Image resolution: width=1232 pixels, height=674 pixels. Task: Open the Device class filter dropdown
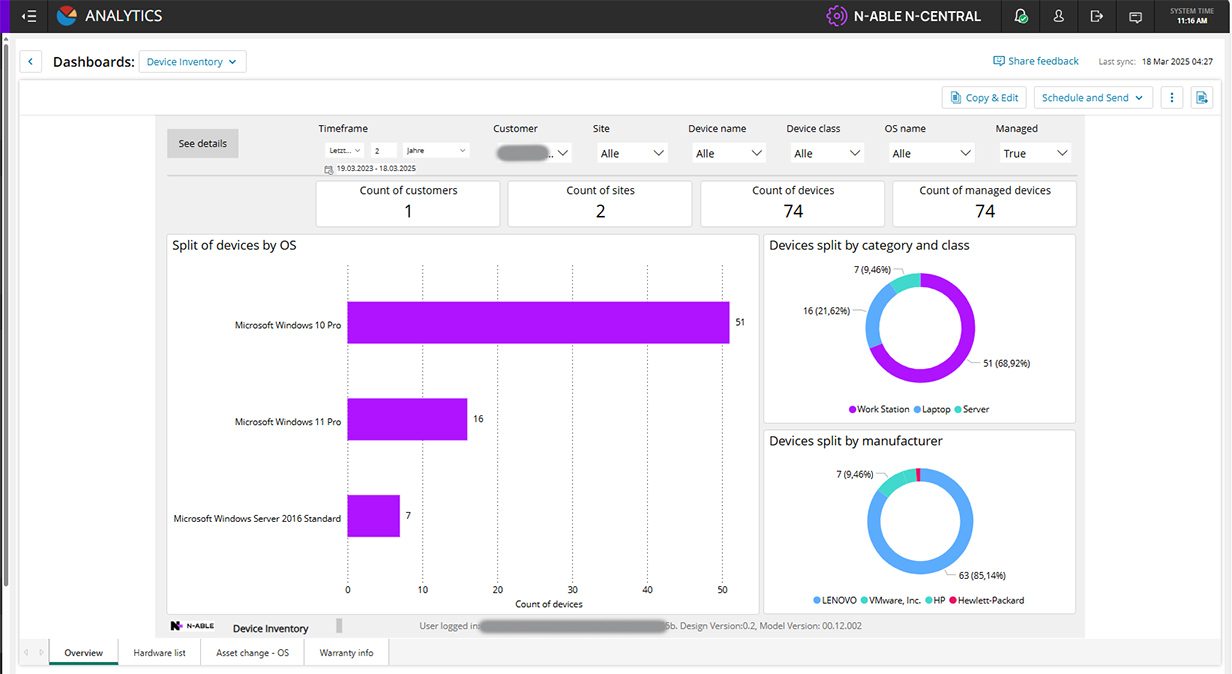[826, 153]
